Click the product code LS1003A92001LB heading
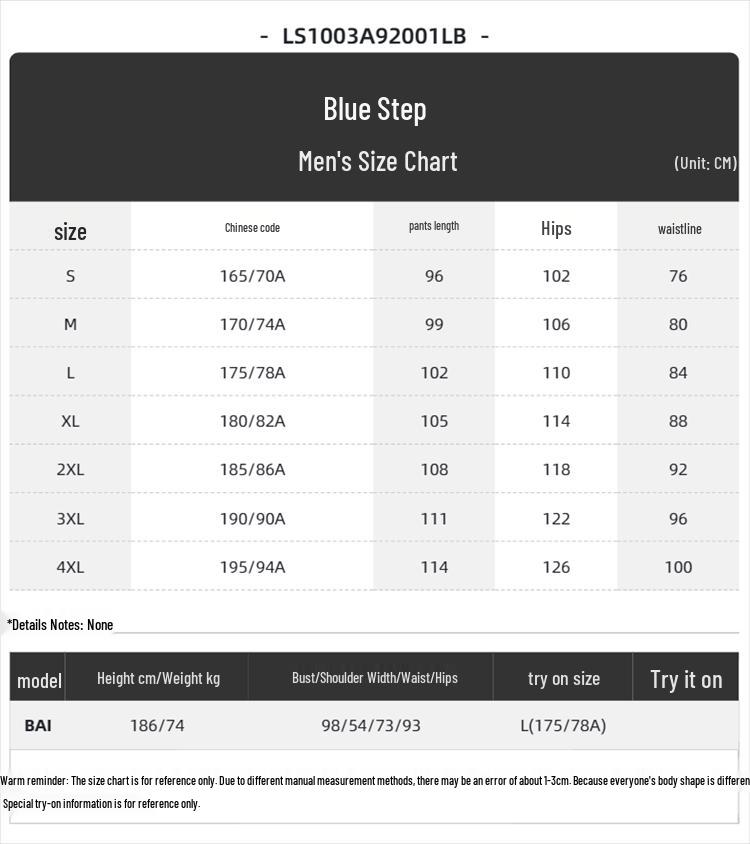Image resolution: width=750 pixels, height=844 pixels. (374, 36)
